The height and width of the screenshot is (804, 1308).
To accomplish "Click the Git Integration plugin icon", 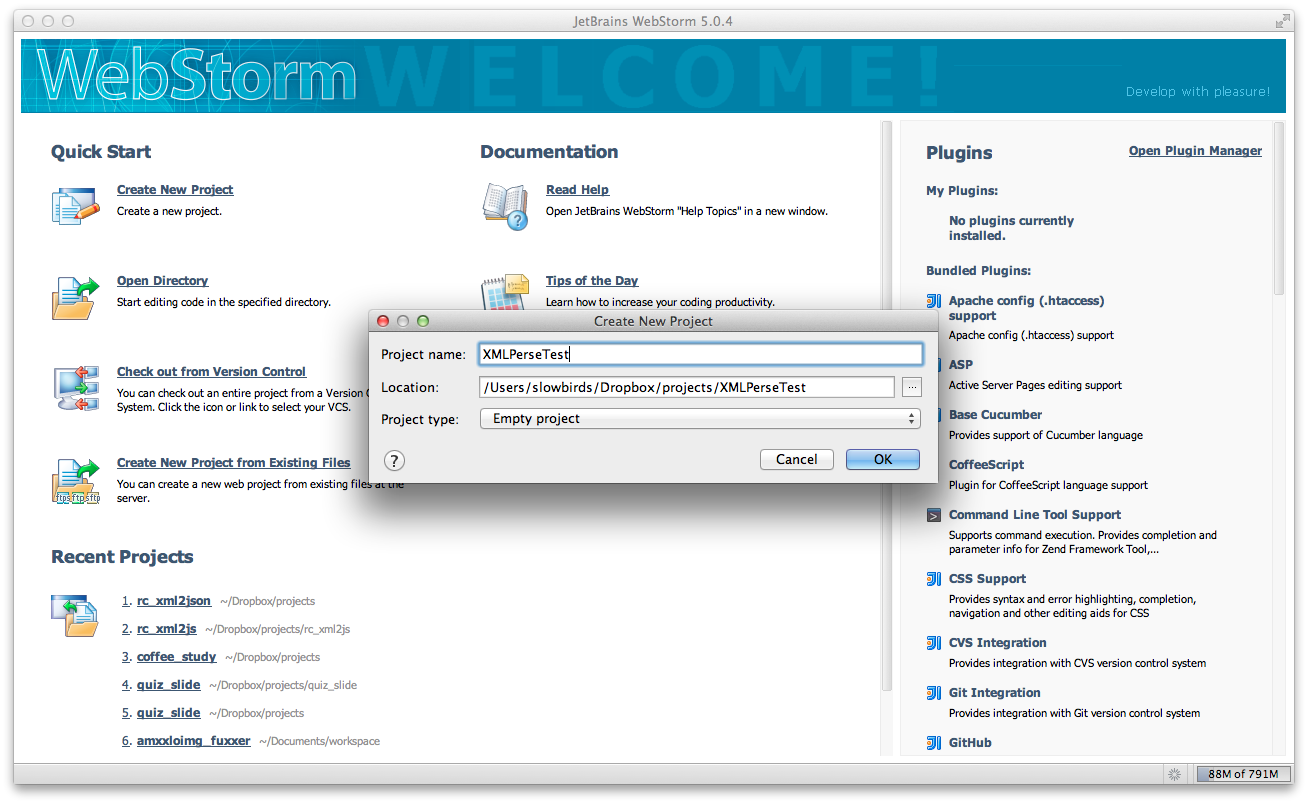I will point(932,693).
